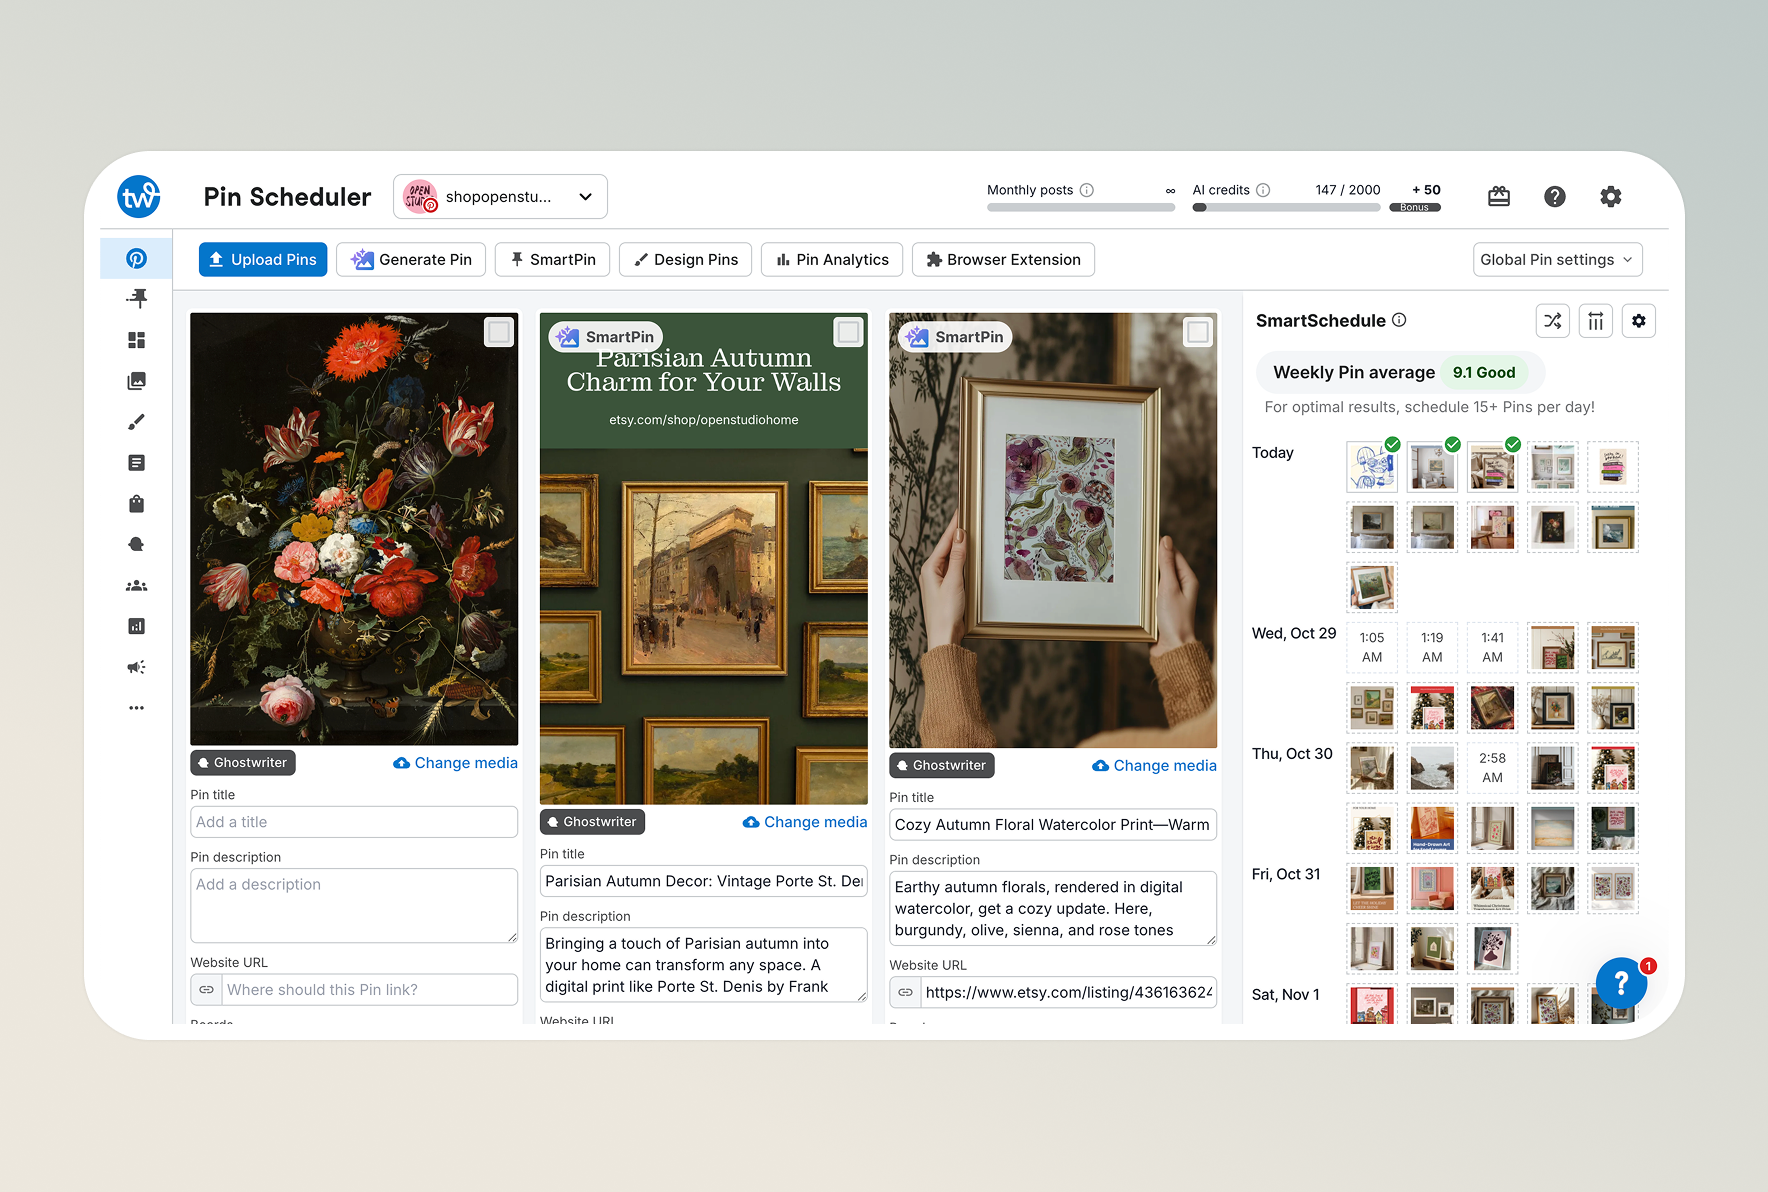Click the AI credits progress bar
The width and height of the screenshot is (1768, 1192).
[x=1286, y=208]
